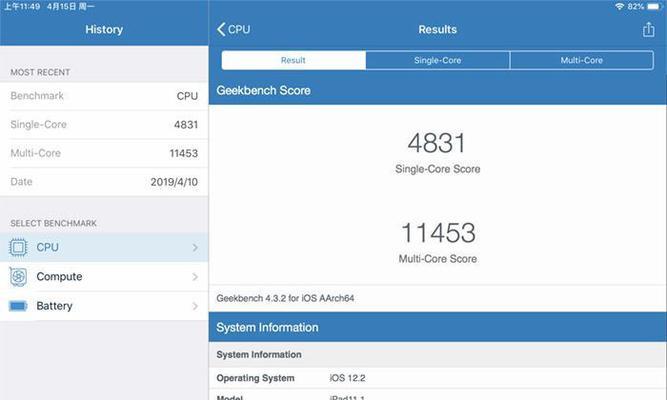
Task: Click the Battery benchmark icon
Action: coord(18,306)
